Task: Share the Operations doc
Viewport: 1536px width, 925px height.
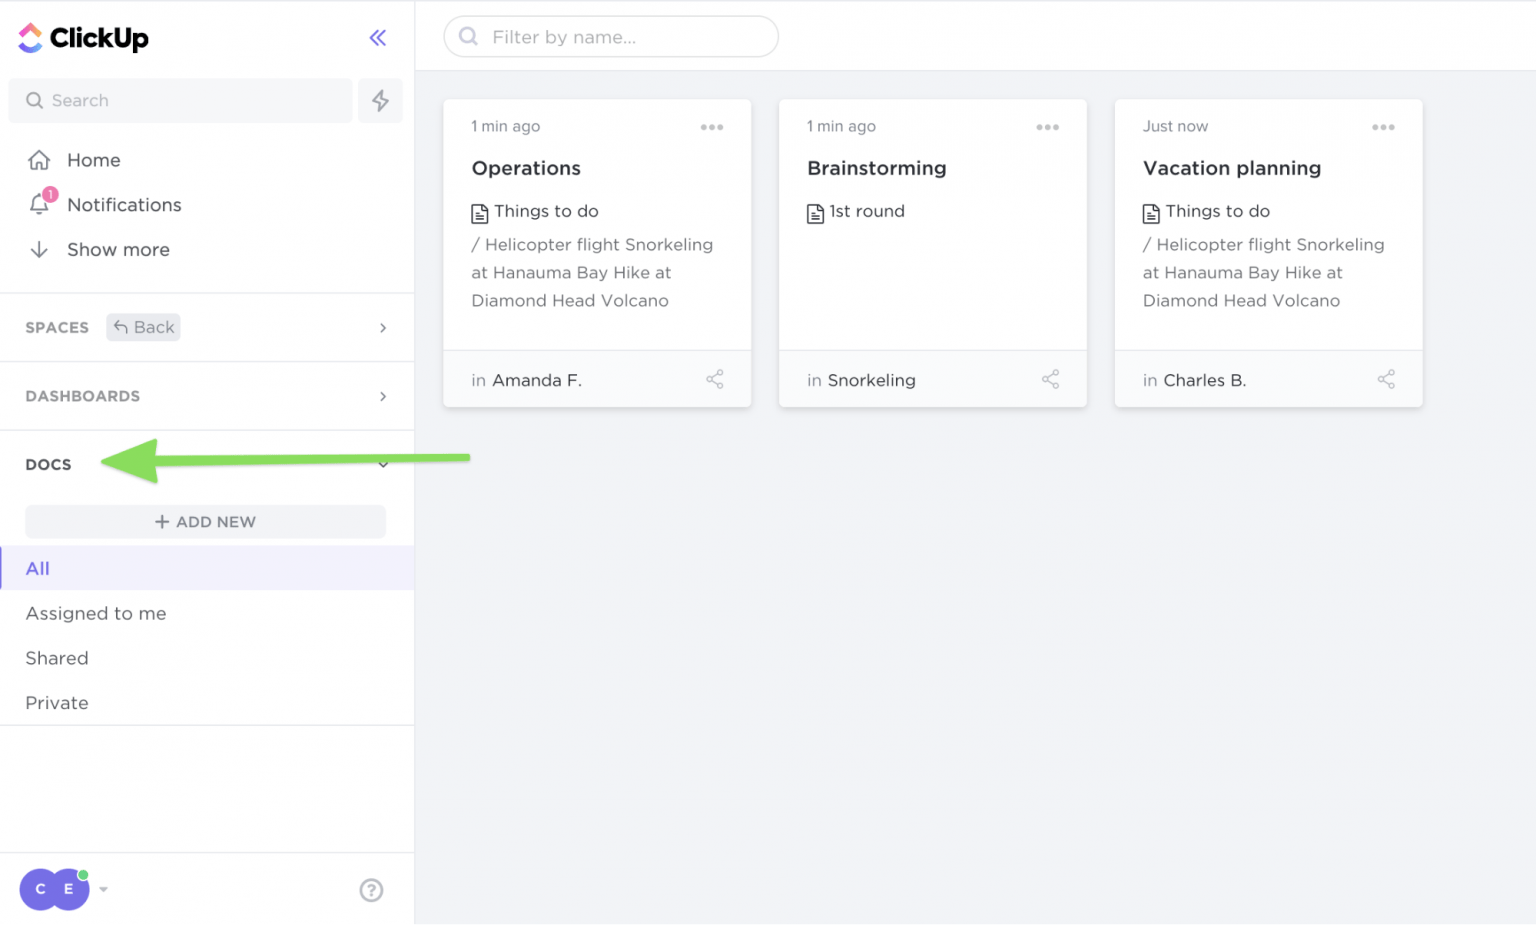Action: pos(715,379)
